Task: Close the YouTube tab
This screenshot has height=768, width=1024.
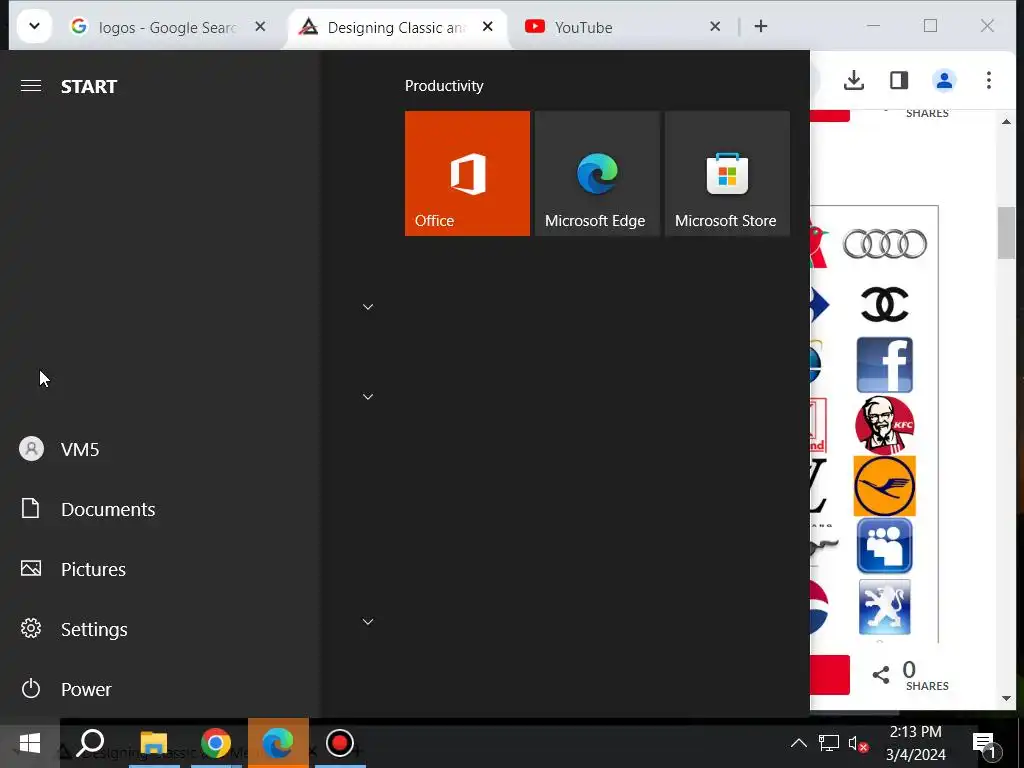Action: click(x=715, y=27)
